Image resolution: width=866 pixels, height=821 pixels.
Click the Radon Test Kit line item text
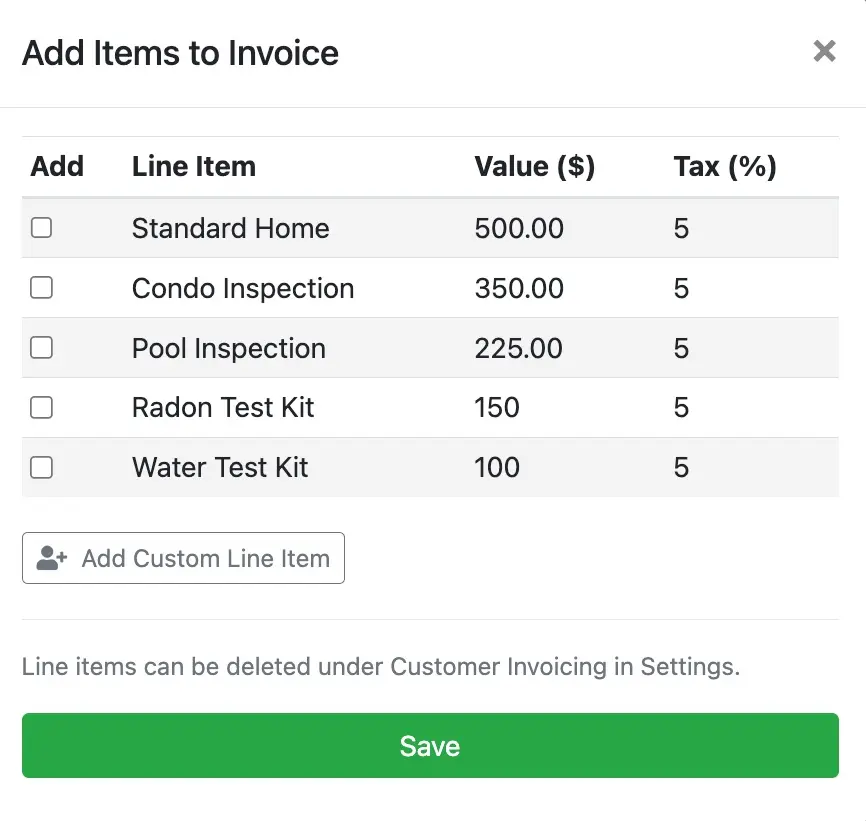[x=223, y=407]
